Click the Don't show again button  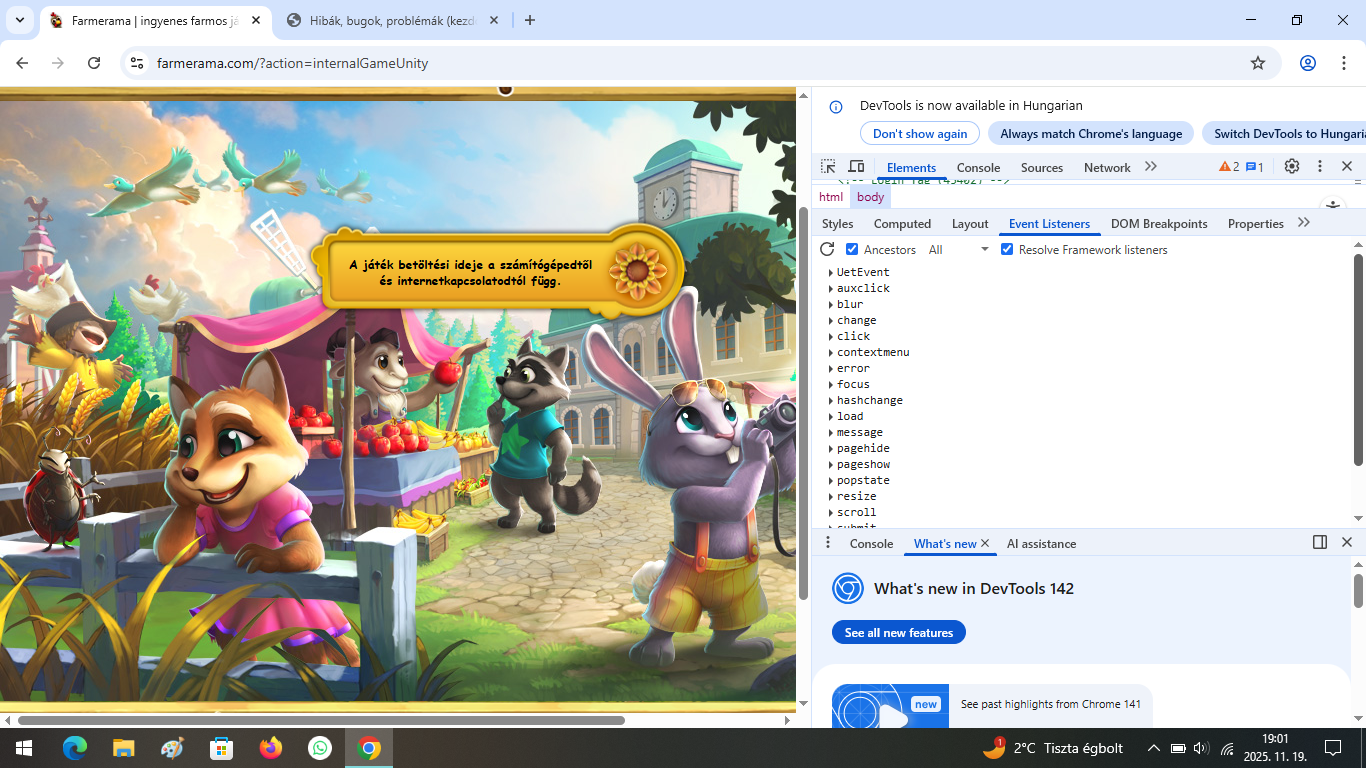pos(920,134)
